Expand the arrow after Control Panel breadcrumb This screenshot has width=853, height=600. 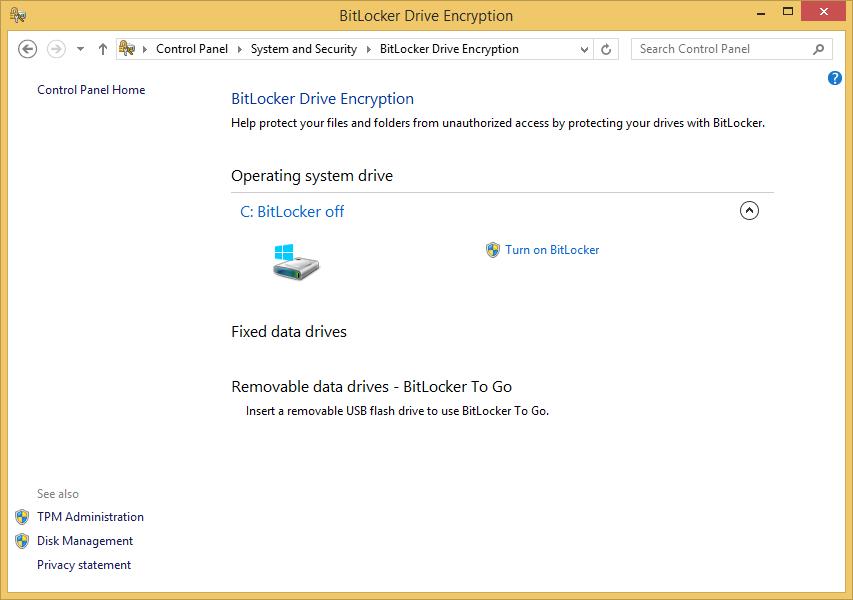(x=240, y=49)
